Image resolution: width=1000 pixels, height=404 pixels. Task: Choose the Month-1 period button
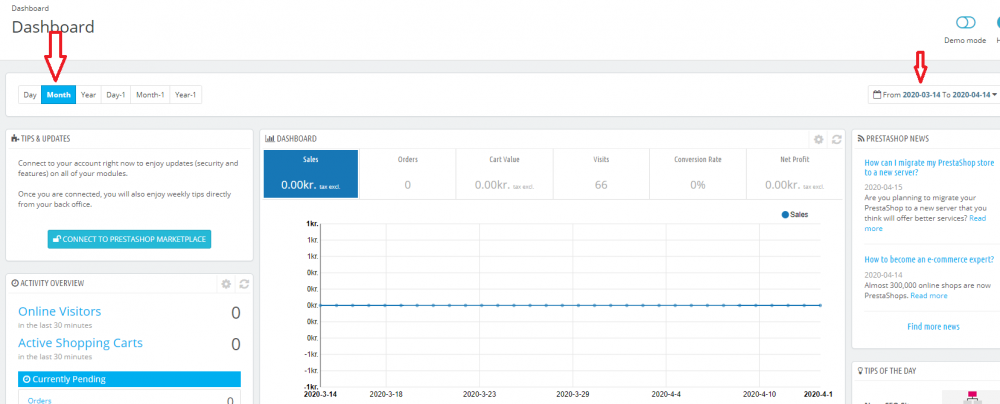[x=149, y=95]
